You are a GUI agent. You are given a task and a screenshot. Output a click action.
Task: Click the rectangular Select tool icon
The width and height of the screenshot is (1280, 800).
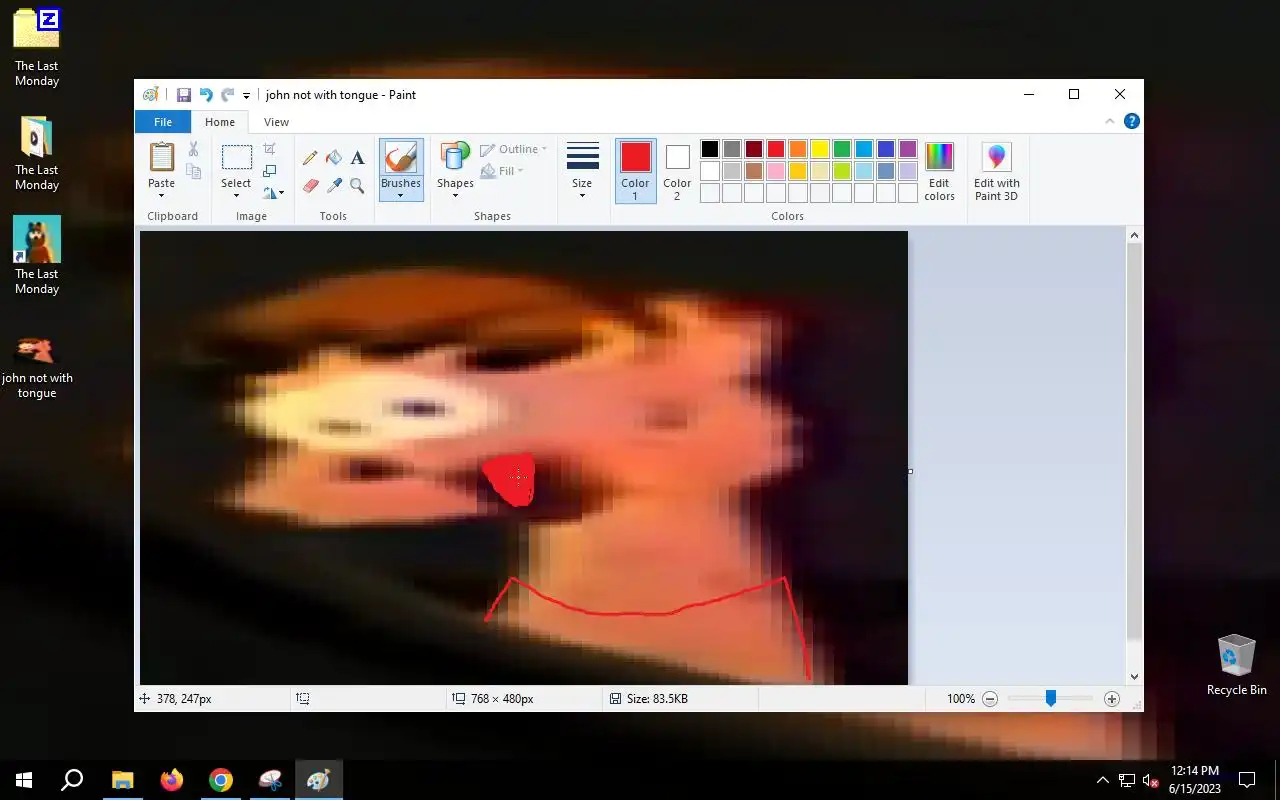236,157
